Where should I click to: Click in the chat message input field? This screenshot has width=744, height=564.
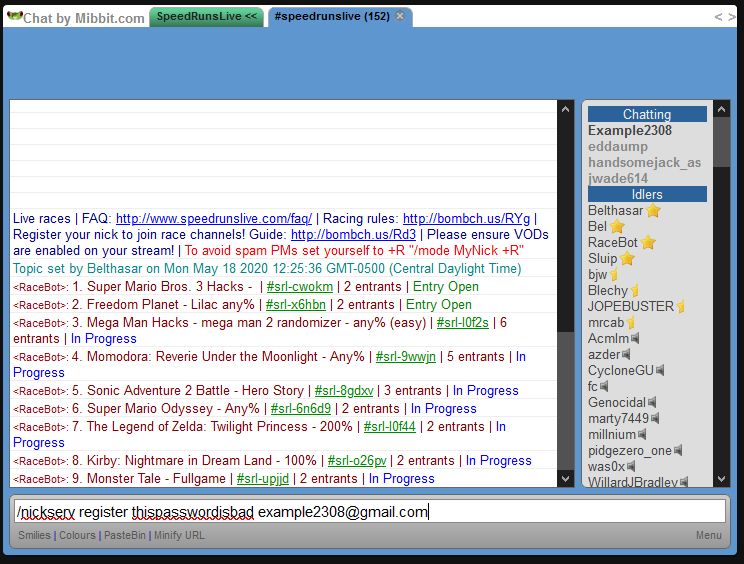370,511
